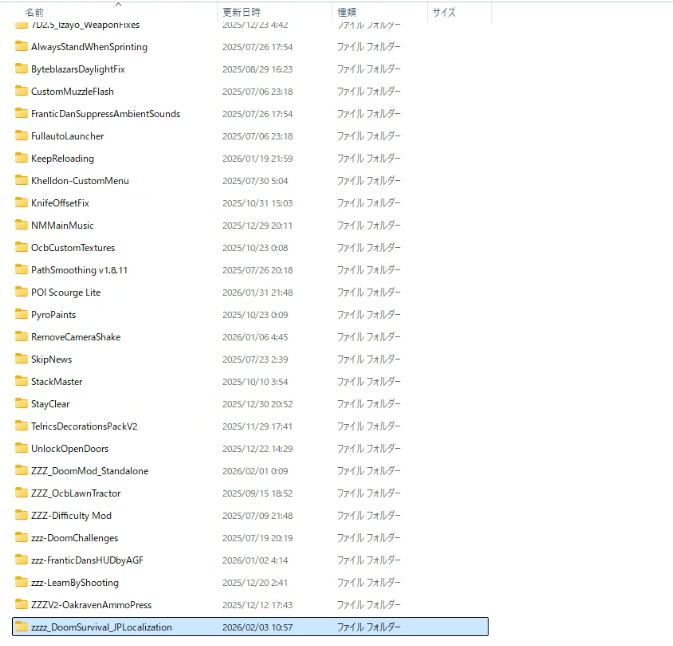Select the ByteblazarsDaylightFix folder icon
The image size is (673, 646).
pos(21,69)
